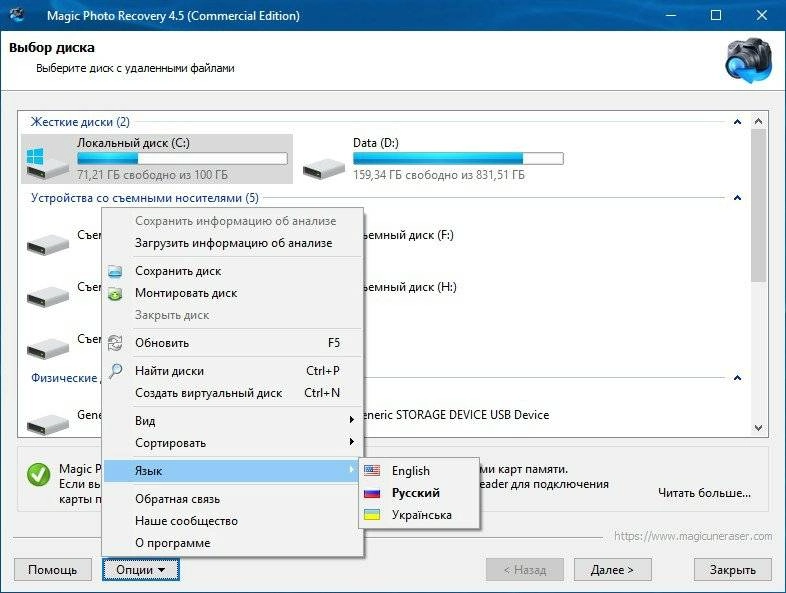Open the Сортировать submenu
The height and width of the screenshot is (593, 786).
233,443
